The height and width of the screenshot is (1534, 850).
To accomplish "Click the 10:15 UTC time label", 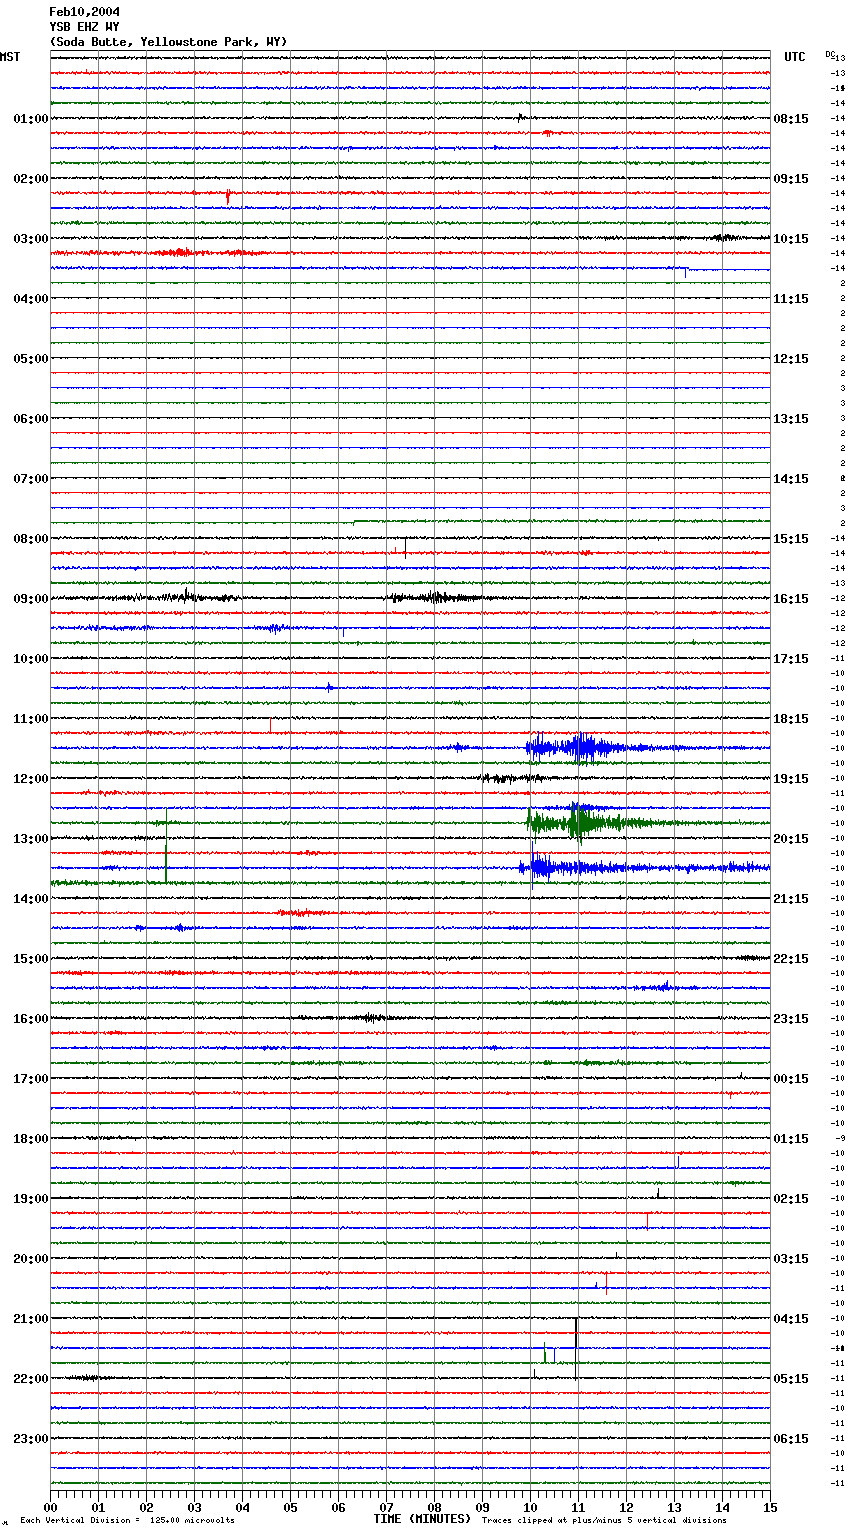I will pyautogui.click(x=791, y=239).
